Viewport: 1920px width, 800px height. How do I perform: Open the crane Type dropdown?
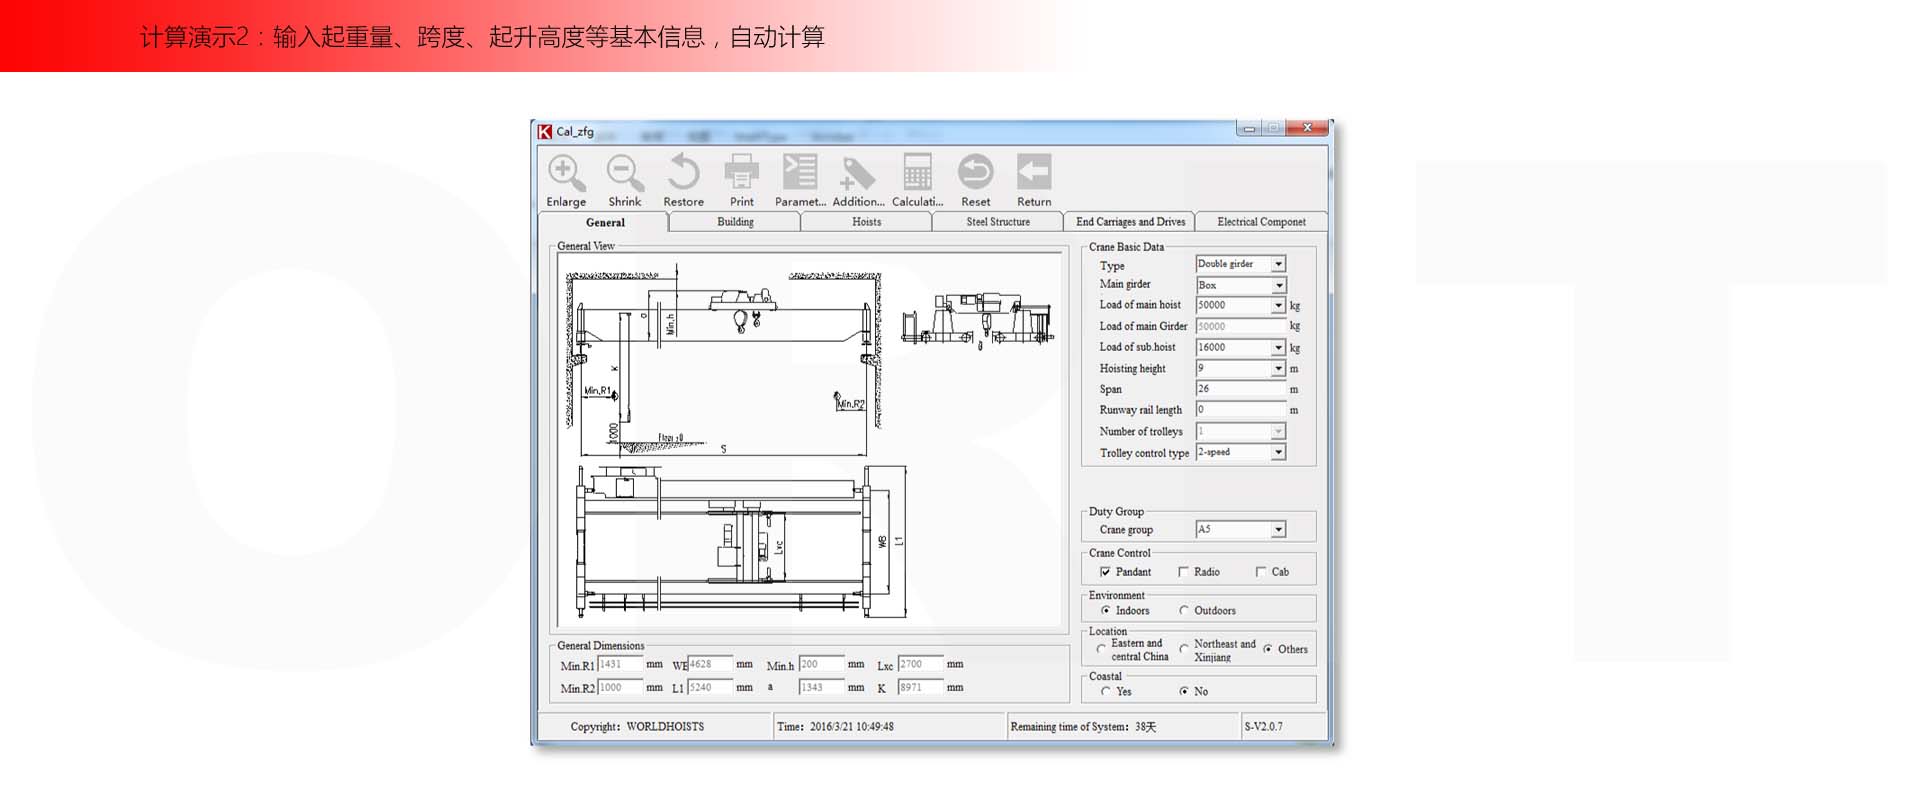[1278, 264]
